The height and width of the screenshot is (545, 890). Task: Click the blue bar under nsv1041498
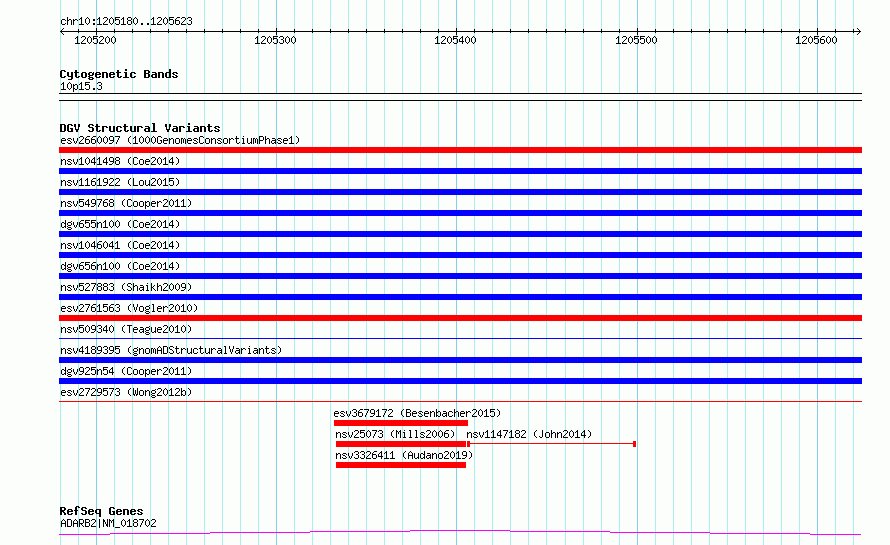coord(460,171)
